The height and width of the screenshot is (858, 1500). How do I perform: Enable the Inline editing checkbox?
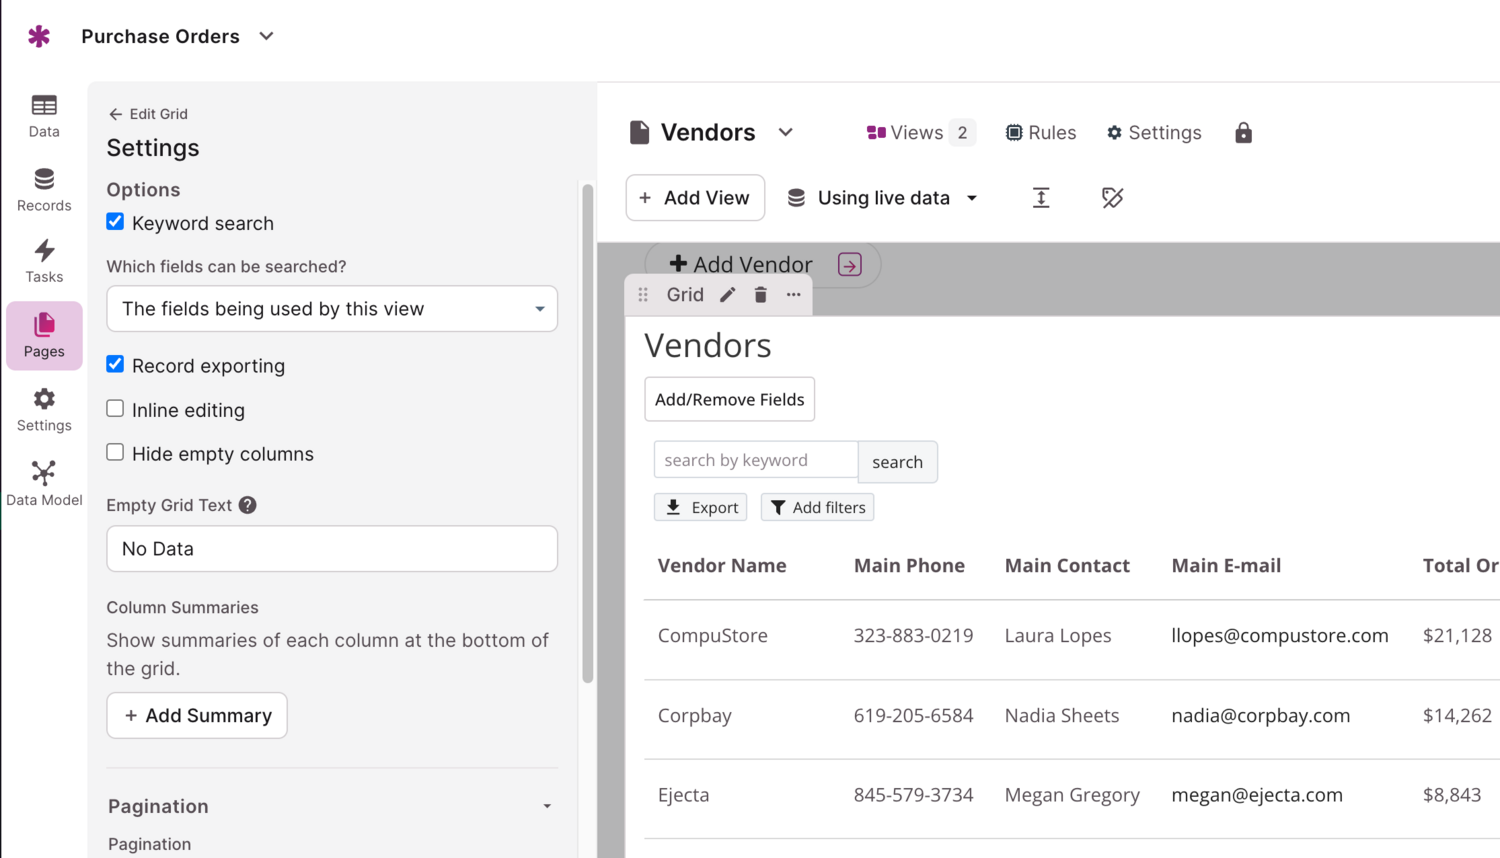(116, 409)
